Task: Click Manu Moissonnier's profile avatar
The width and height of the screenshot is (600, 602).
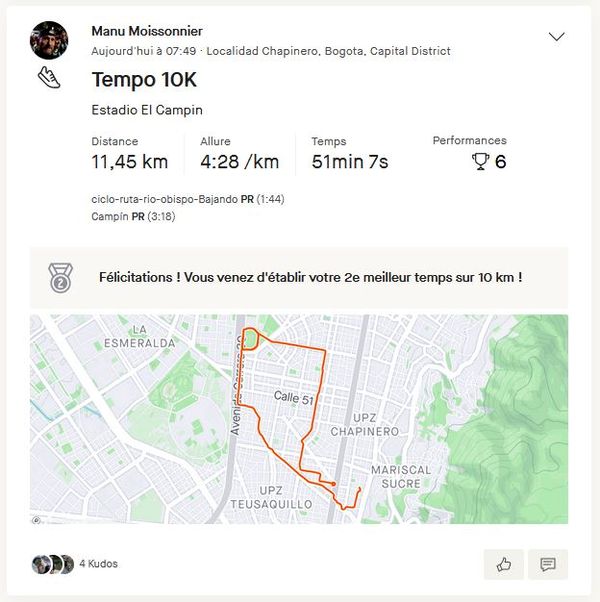Action: 50,40
